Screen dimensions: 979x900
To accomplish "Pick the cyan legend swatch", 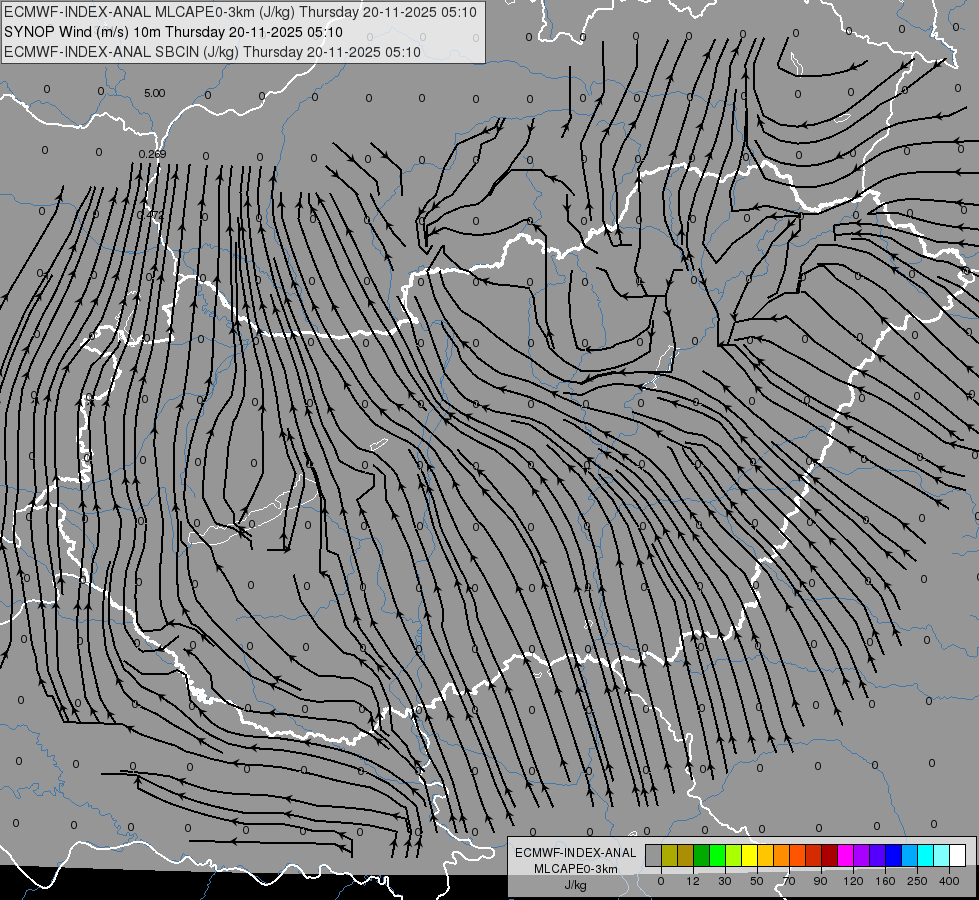I will 927,855.
